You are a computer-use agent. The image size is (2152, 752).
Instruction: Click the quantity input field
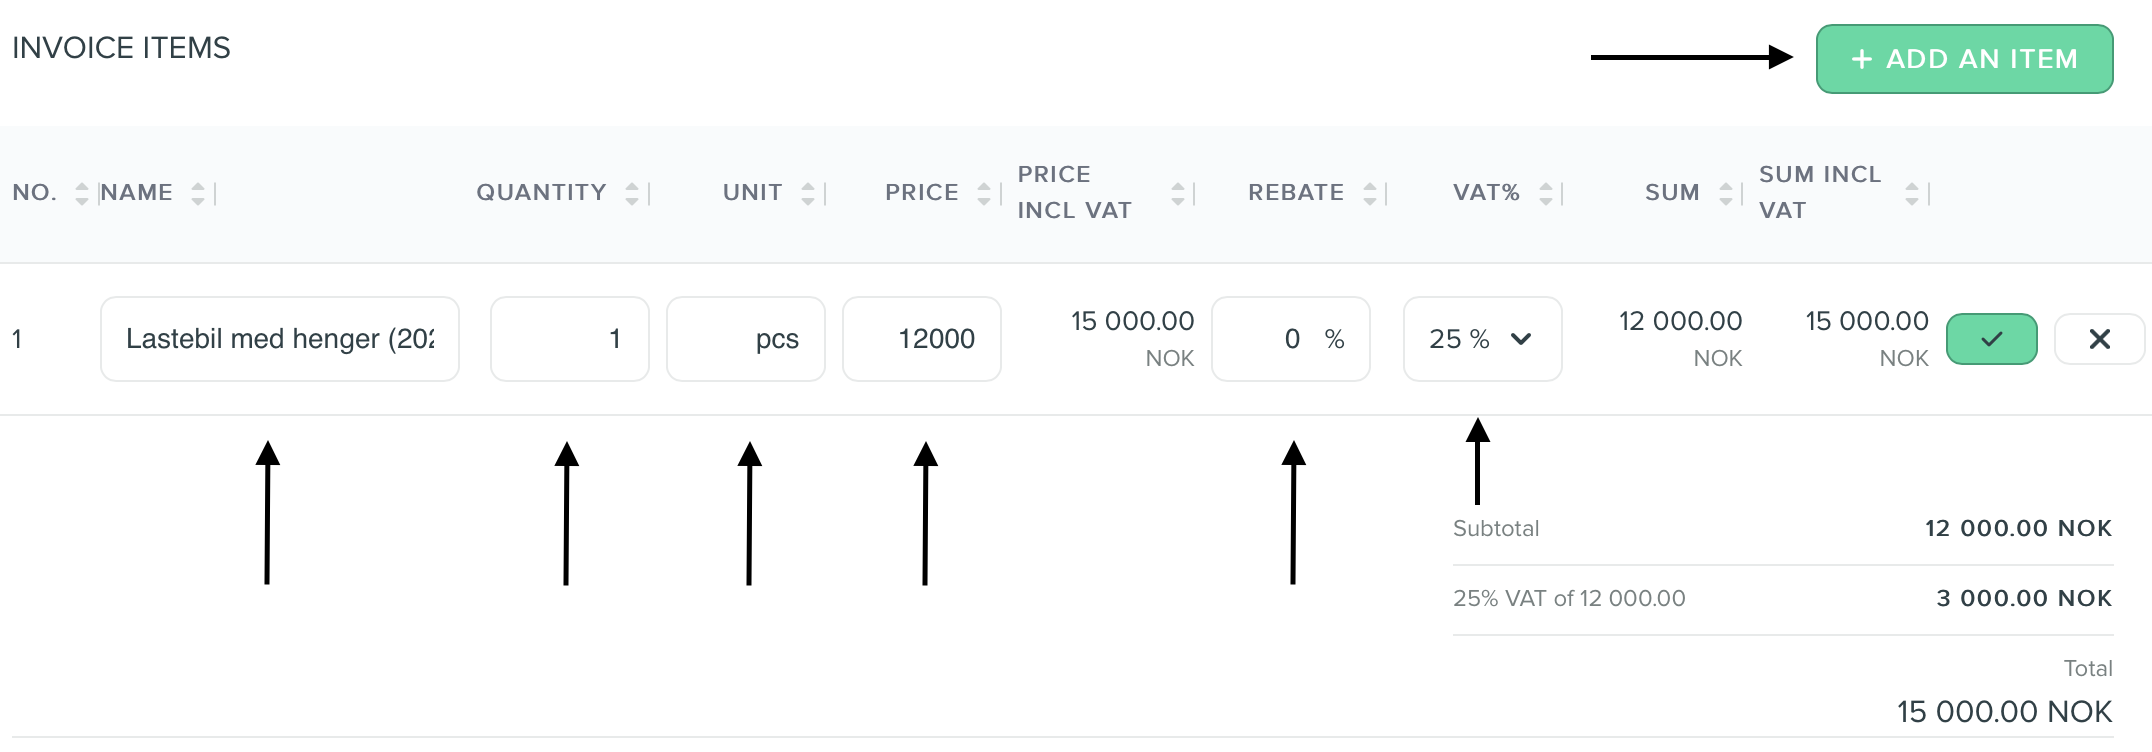(x=569, y=339)
